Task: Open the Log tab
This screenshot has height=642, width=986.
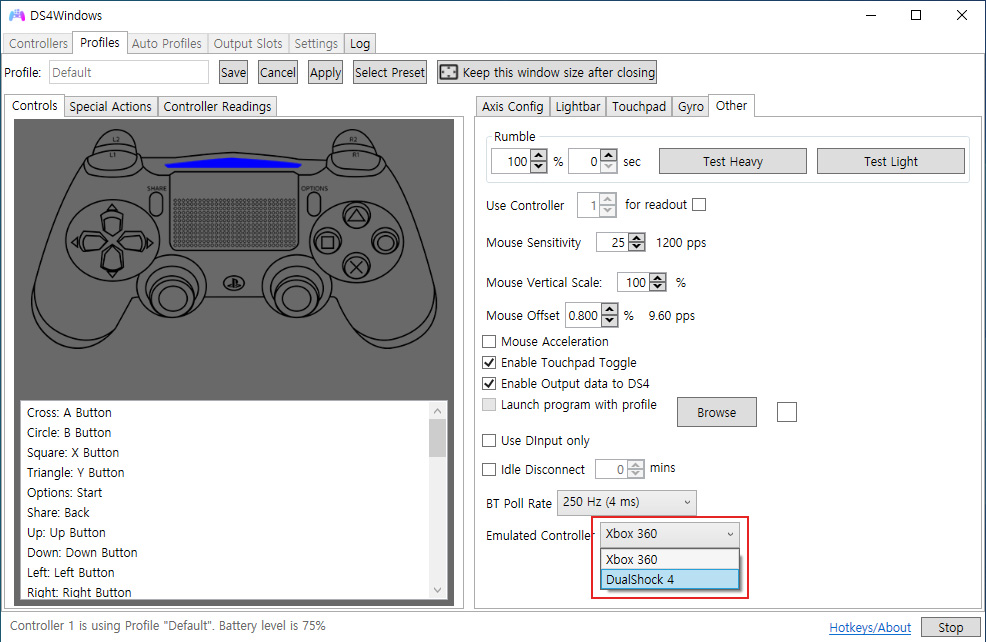Action: [x=360, y=43]
